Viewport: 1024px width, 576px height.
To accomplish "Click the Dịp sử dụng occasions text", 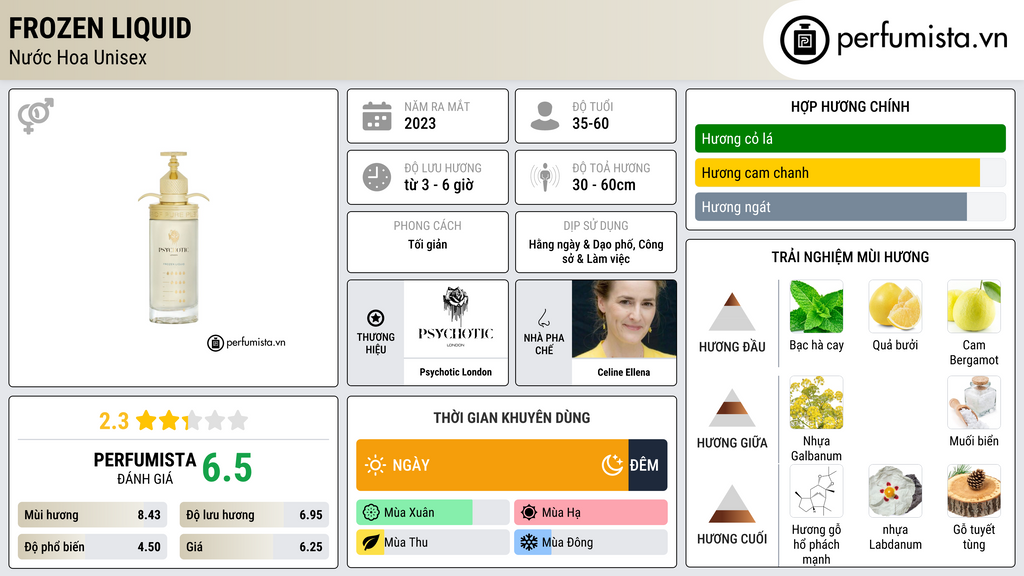I will [596, 251].
